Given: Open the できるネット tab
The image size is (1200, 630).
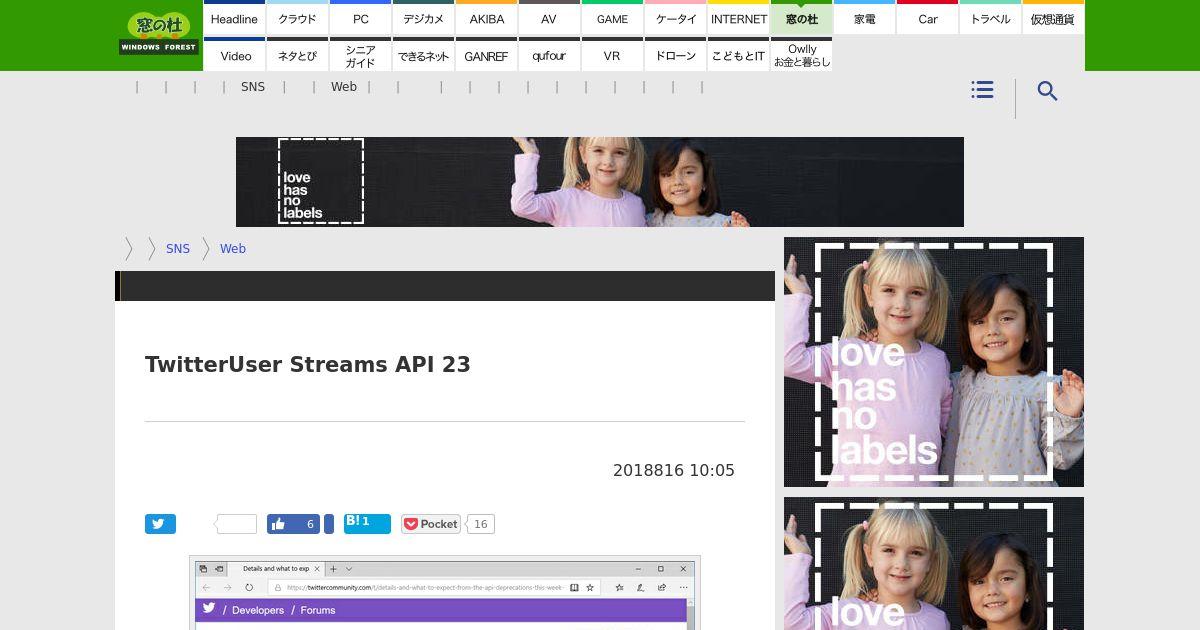Looking at the screenshot, I should click(423, 55).
